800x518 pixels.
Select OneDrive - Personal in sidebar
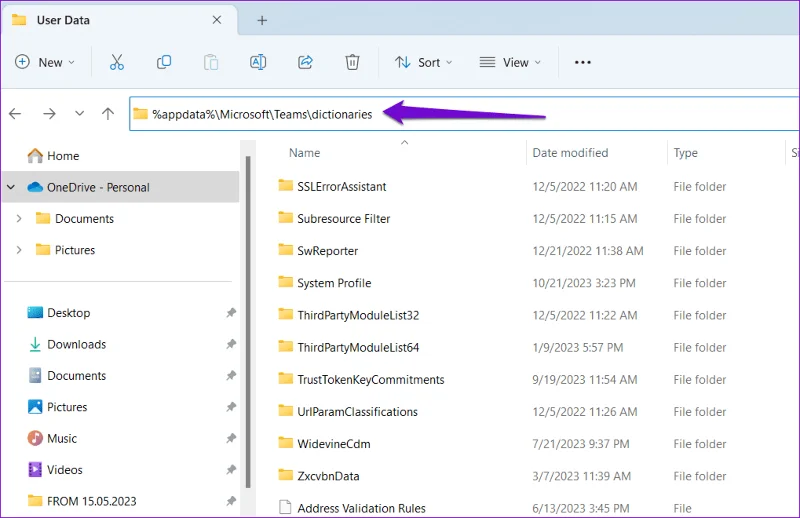(x=120, y=187)
